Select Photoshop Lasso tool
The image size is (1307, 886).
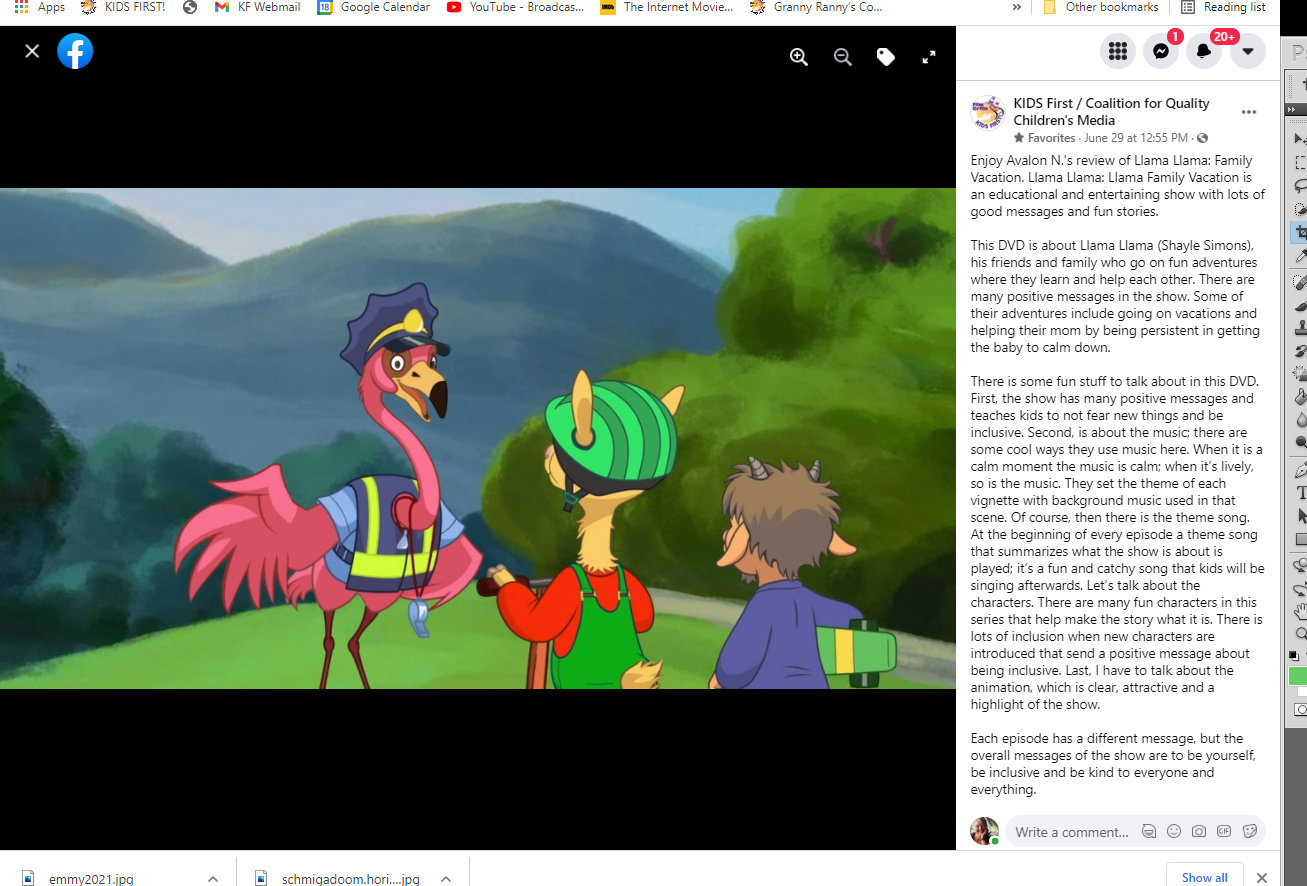click(x=1300, y=185)
